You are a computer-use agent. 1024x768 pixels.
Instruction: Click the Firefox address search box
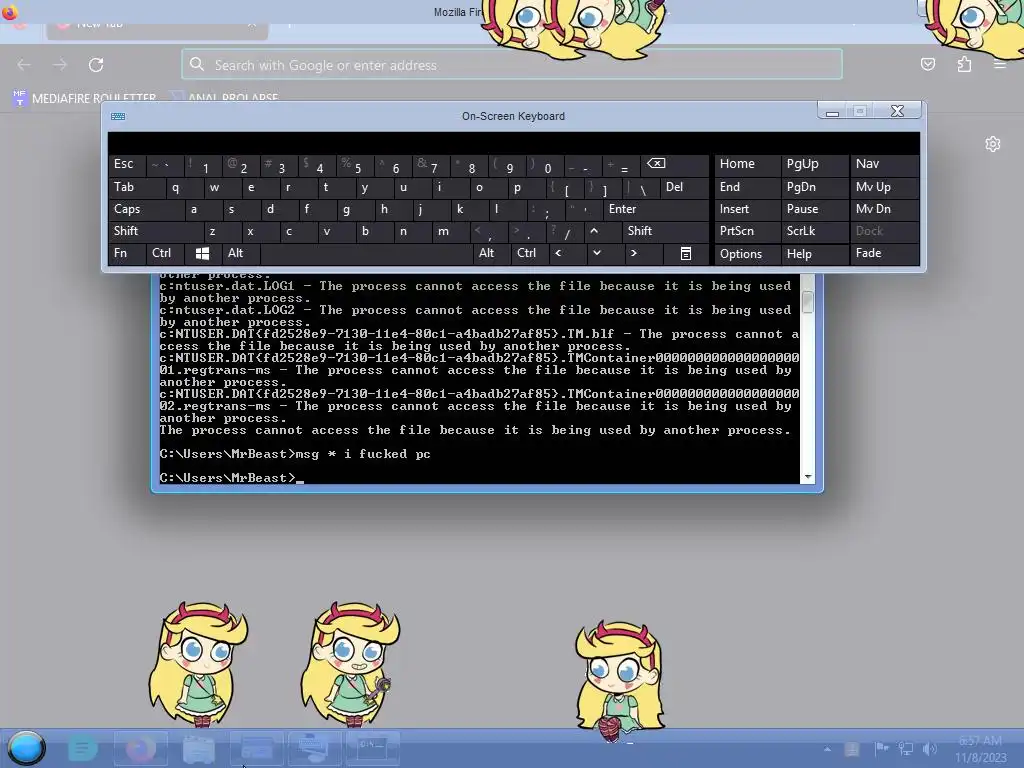[x=512, y=65]
